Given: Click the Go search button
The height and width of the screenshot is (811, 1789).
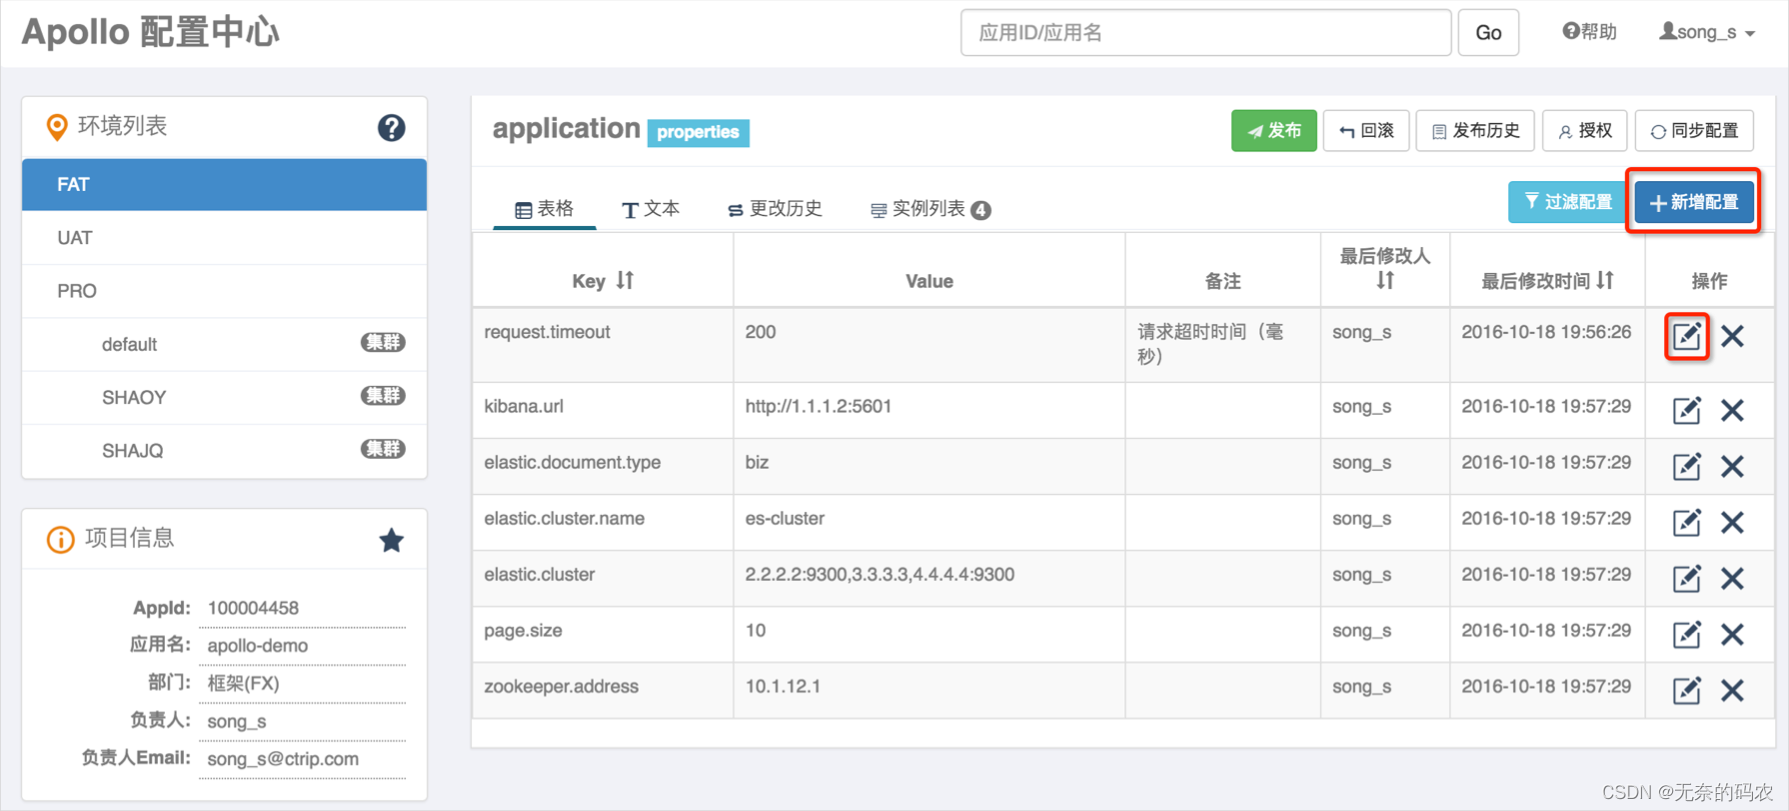Looking at the screenshot, I should pos(1488,33).
